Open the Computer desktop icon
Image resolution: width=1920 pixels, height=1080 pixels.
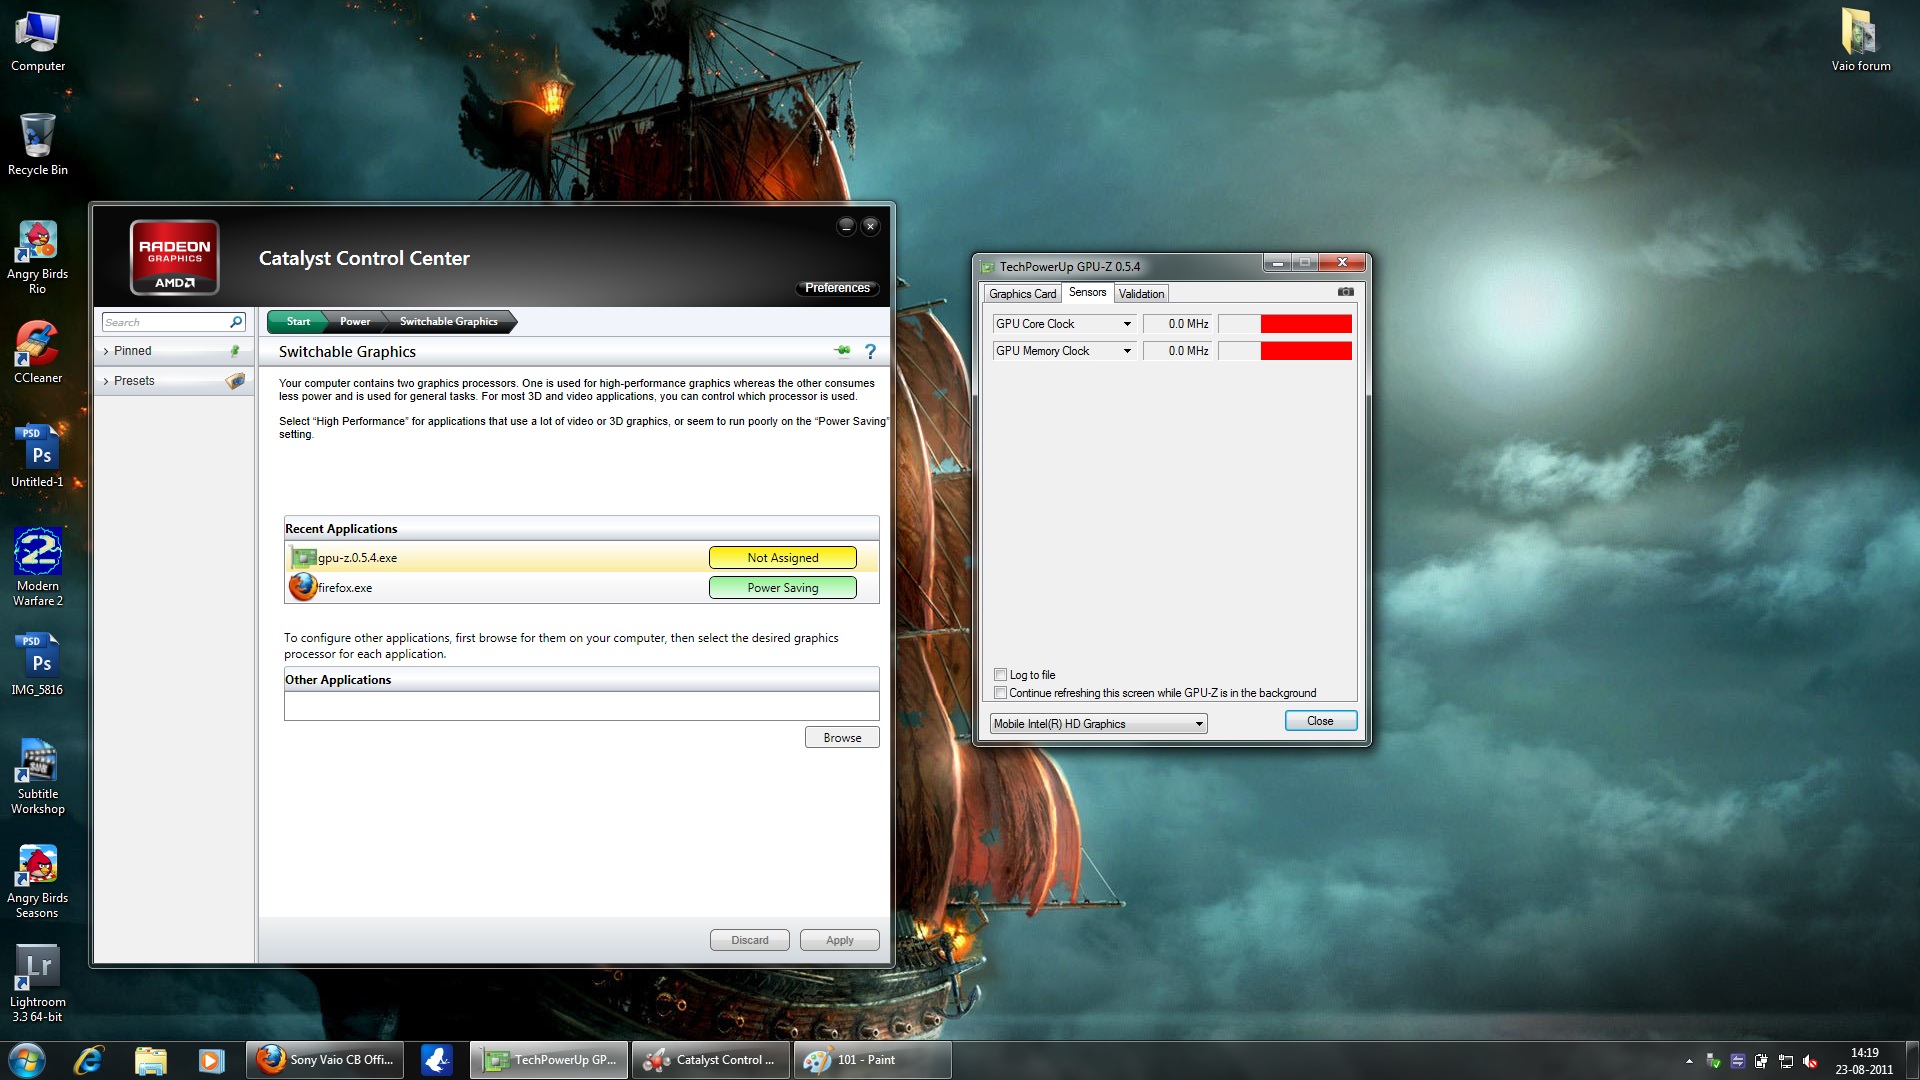click(x=38, y=42)
